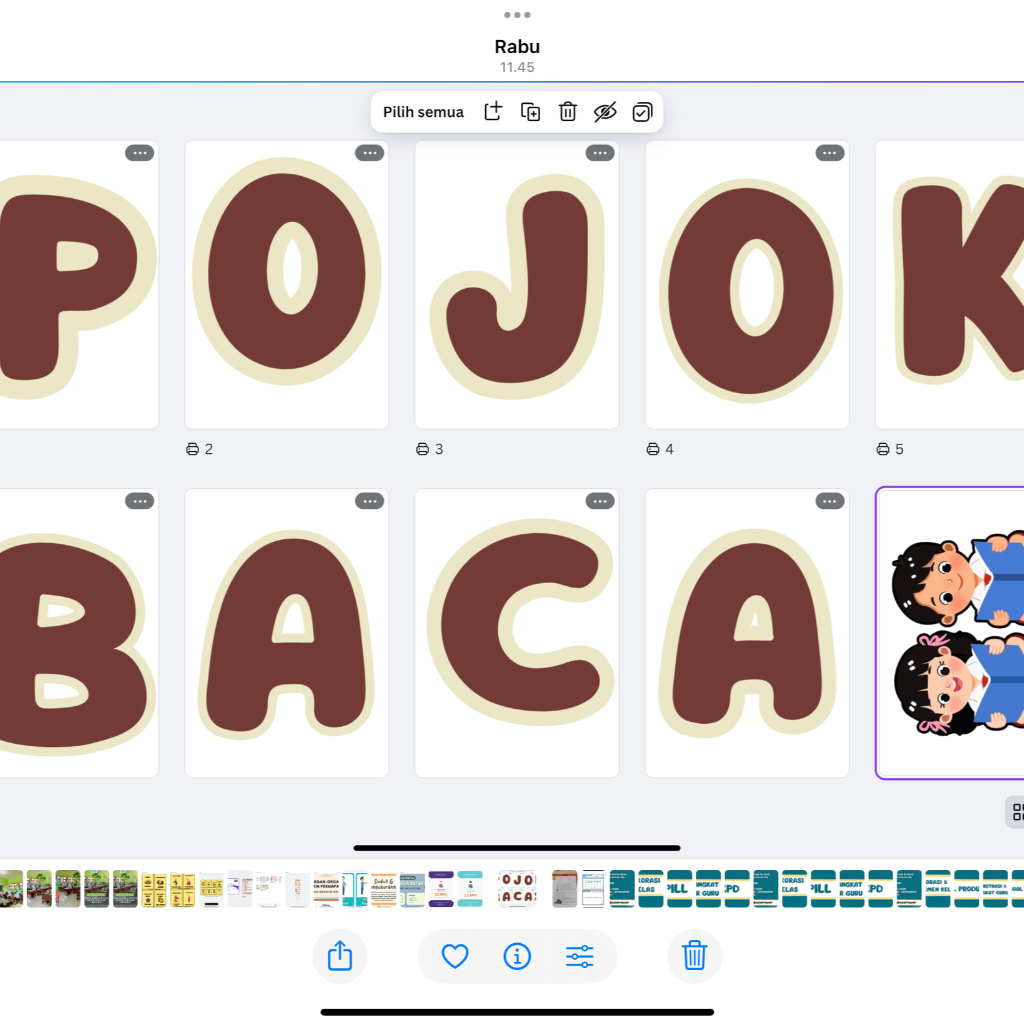Tap the three dots at the top of the screen
1024x1024 pixels.
tap(517, 15)
